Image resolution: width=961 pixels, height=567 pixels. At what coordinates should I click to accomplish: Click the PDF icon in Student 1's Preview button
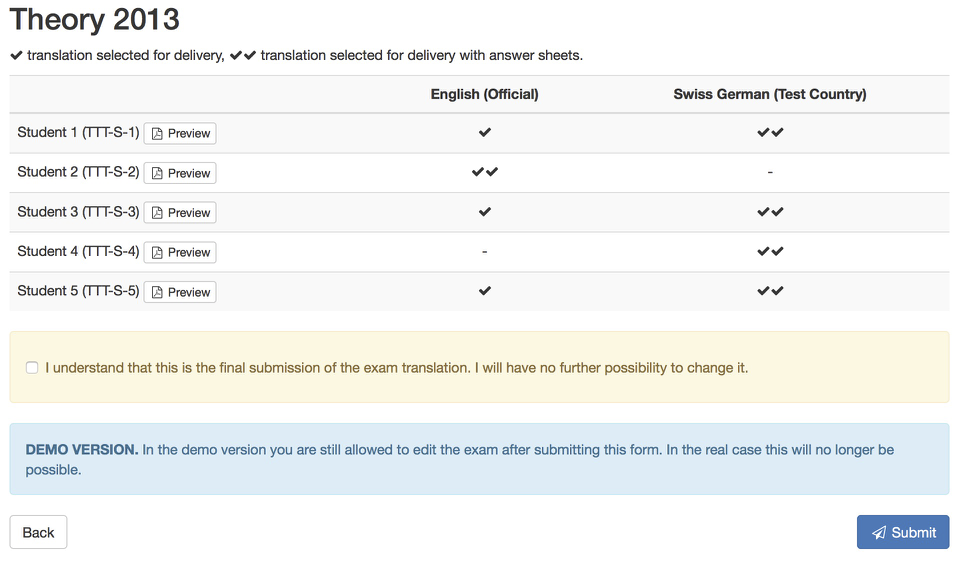pos(157,134)
